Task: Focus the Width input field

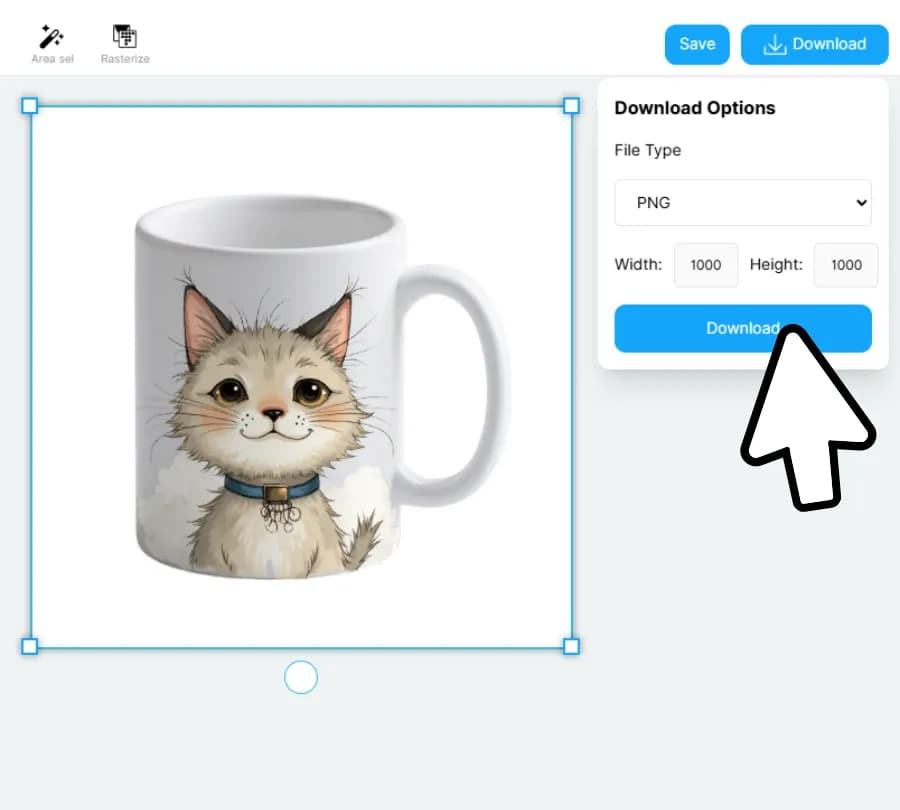Action: click(x=706, y=265)
